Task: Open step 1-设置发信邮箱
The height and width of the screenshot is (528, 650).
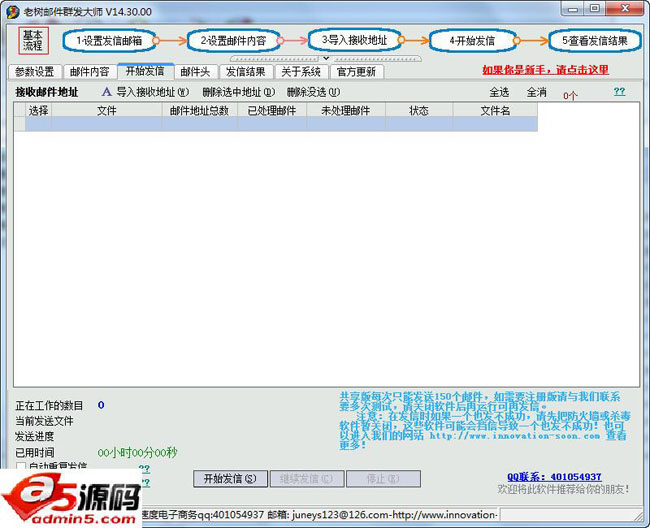Action: [110, 41]
